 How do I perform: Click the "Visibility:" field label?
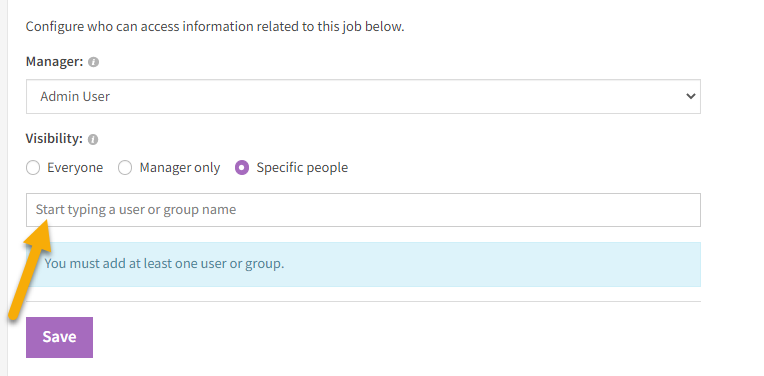point(54,139)
